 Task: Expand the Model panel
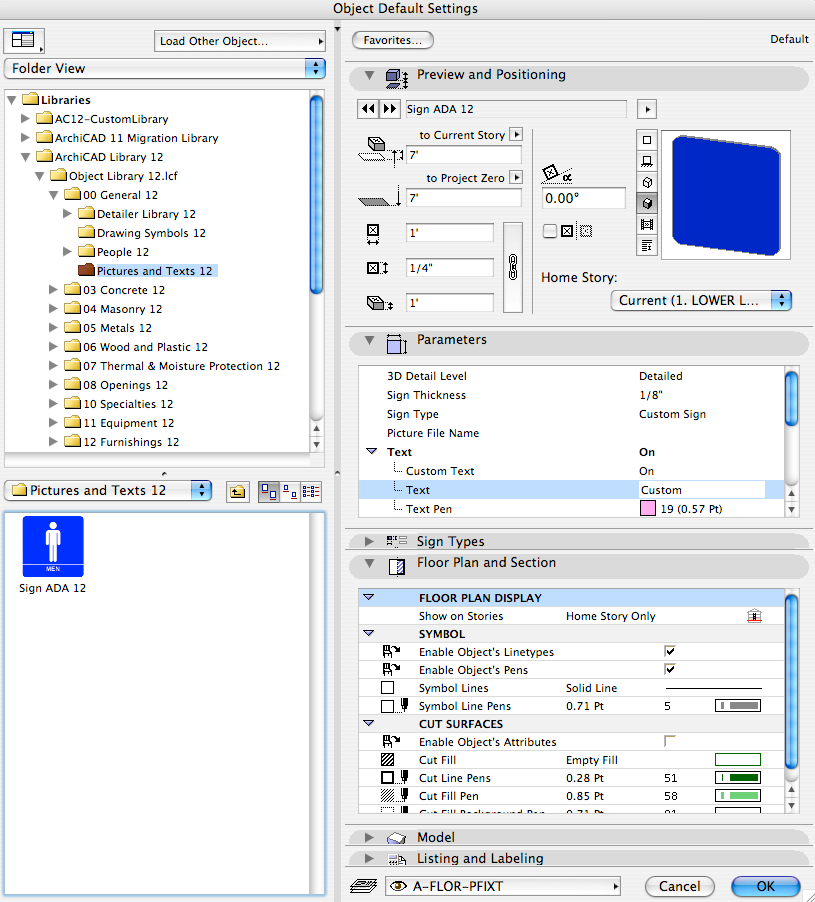click(369, 837)
